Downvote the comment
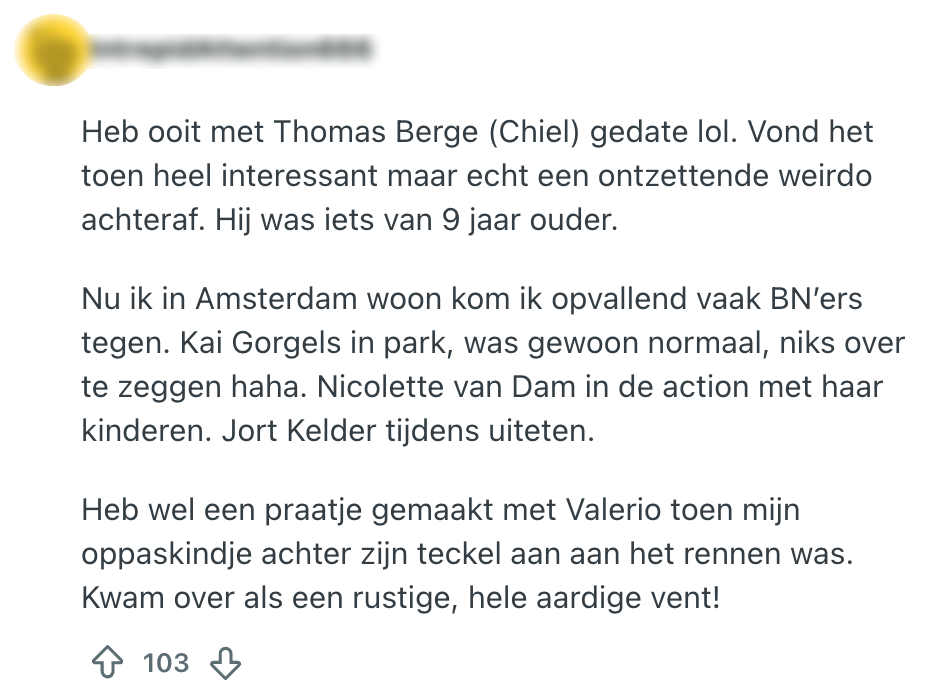The image size is (942, 696). (226, 662)
